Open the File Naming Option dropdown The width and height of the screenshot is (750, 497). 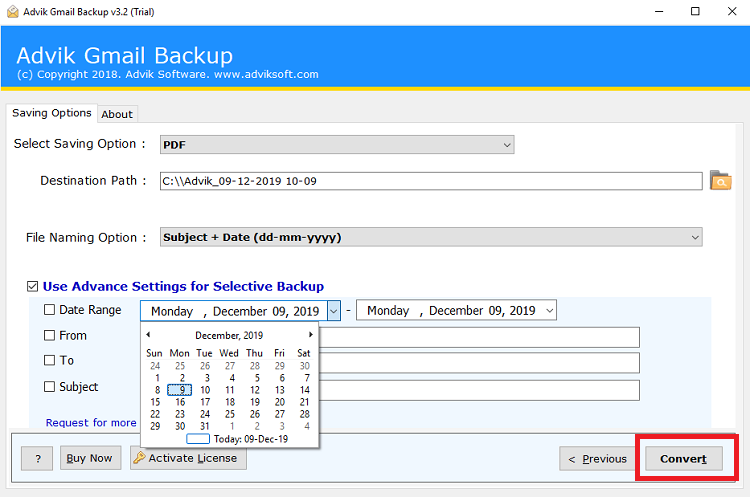click(431, 237)
